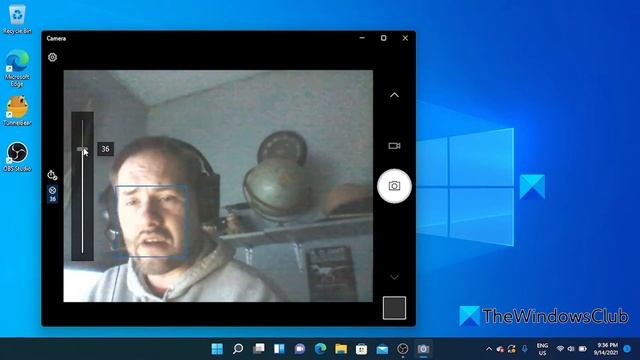Click the brightness slider handle
640x360 pixels.
(x=82, y=149)
